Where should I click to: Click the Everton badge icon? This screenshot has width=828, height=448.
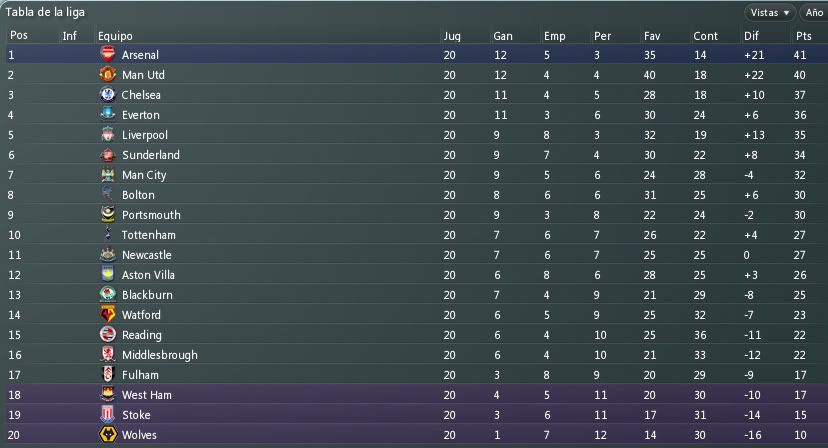(x=107, y=115)
